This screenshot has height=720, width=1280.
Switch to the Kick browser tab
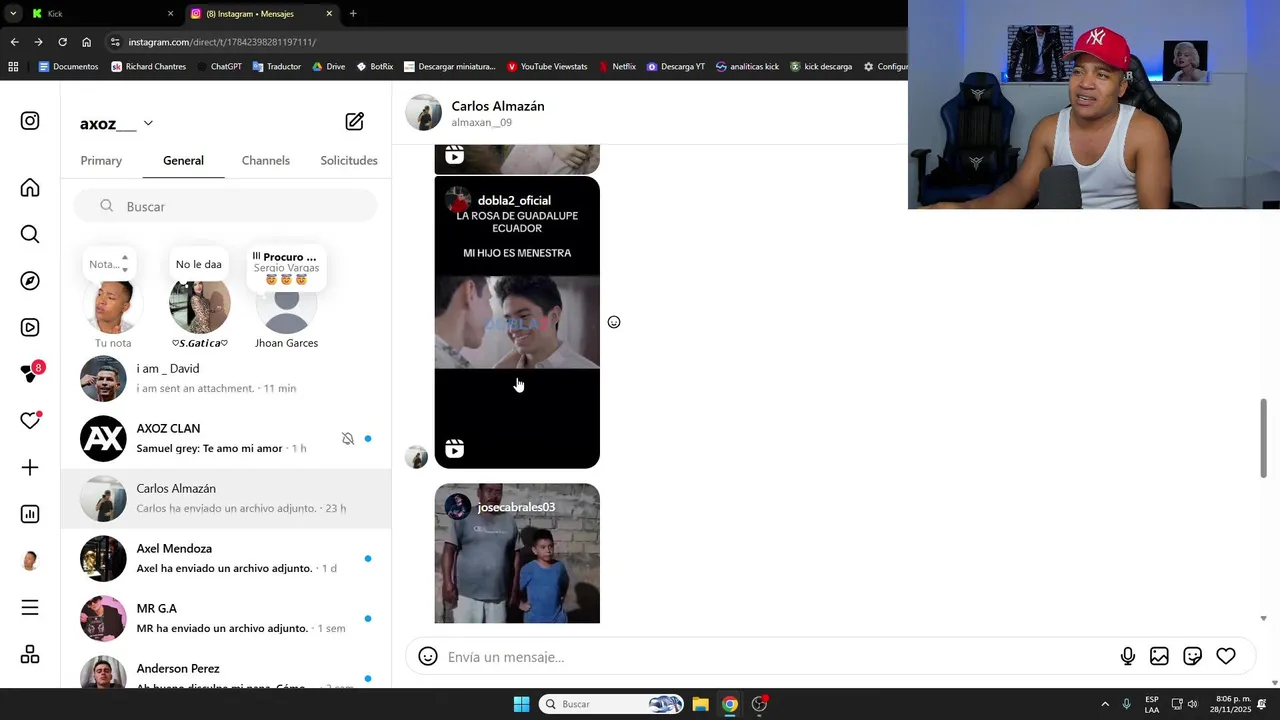point(100,13)
